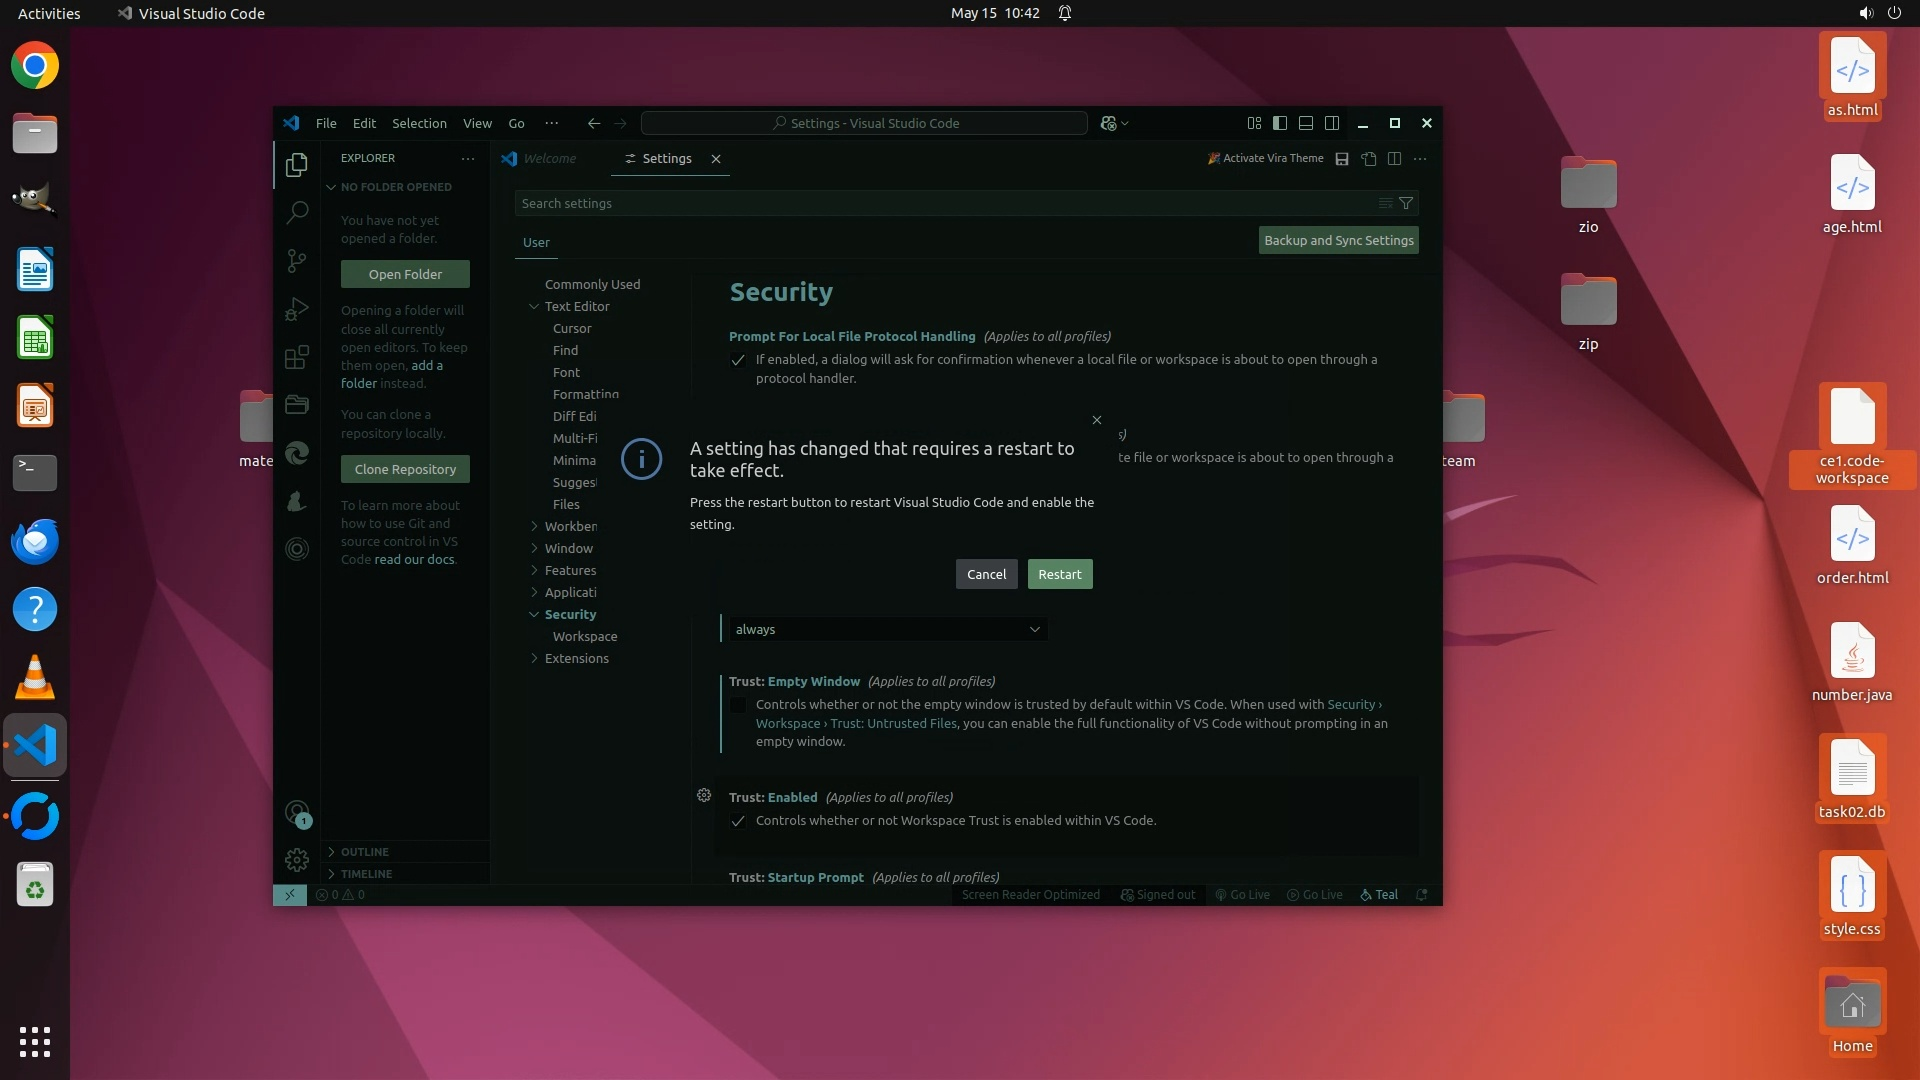Toggle the Primary Side Bar layout icon

(1280, 123)
